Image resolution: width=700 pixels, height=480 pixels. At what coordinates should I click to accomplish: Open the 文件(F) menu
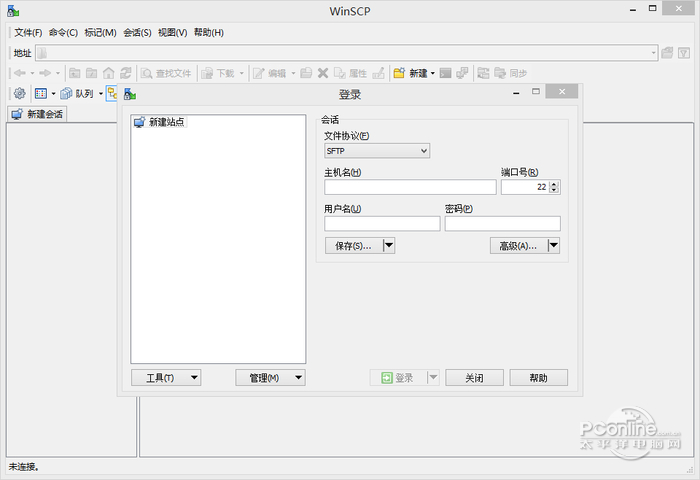pyautogui.click(x=28, y=33)
